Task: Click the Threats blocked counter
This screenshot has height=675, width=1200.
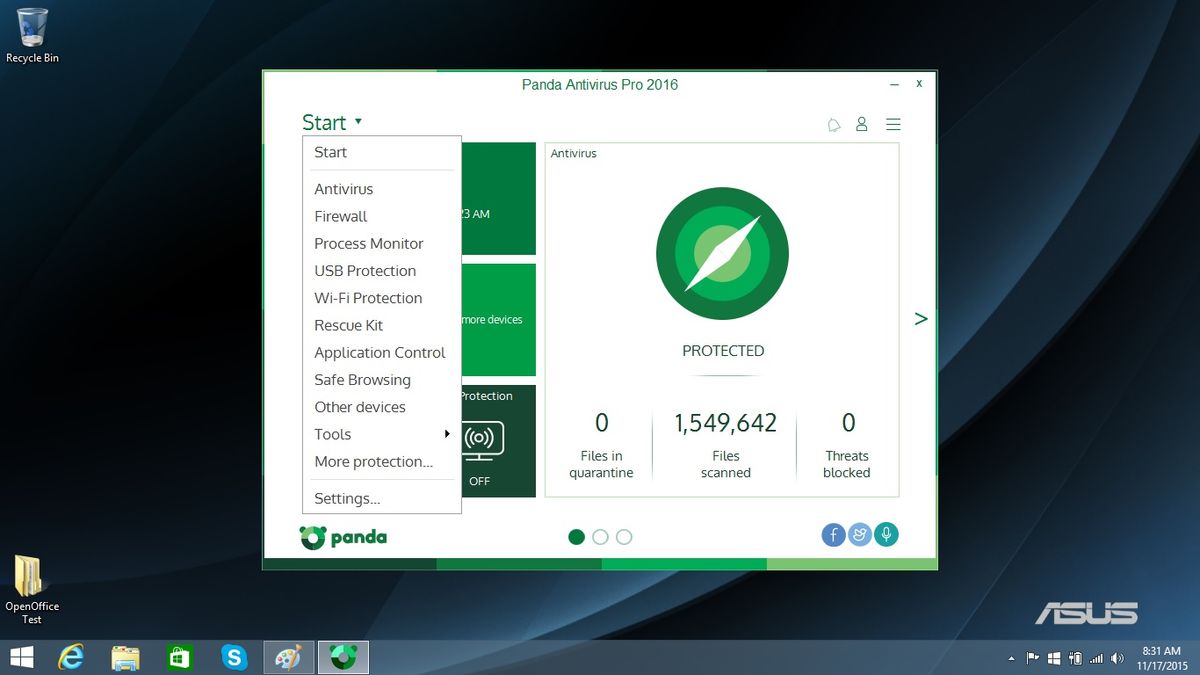Action: point(847,445)
